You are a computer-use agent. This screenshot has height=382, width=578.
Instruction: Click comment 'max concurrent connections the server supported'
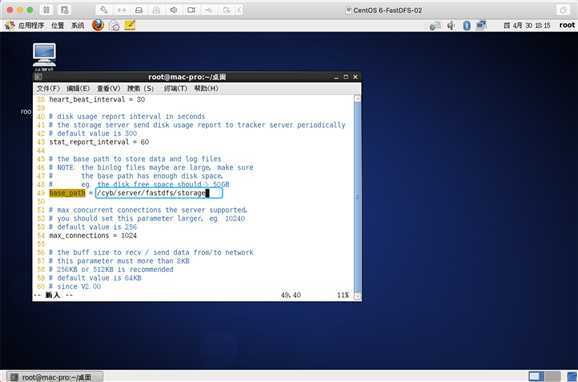[x=148, y=210]
